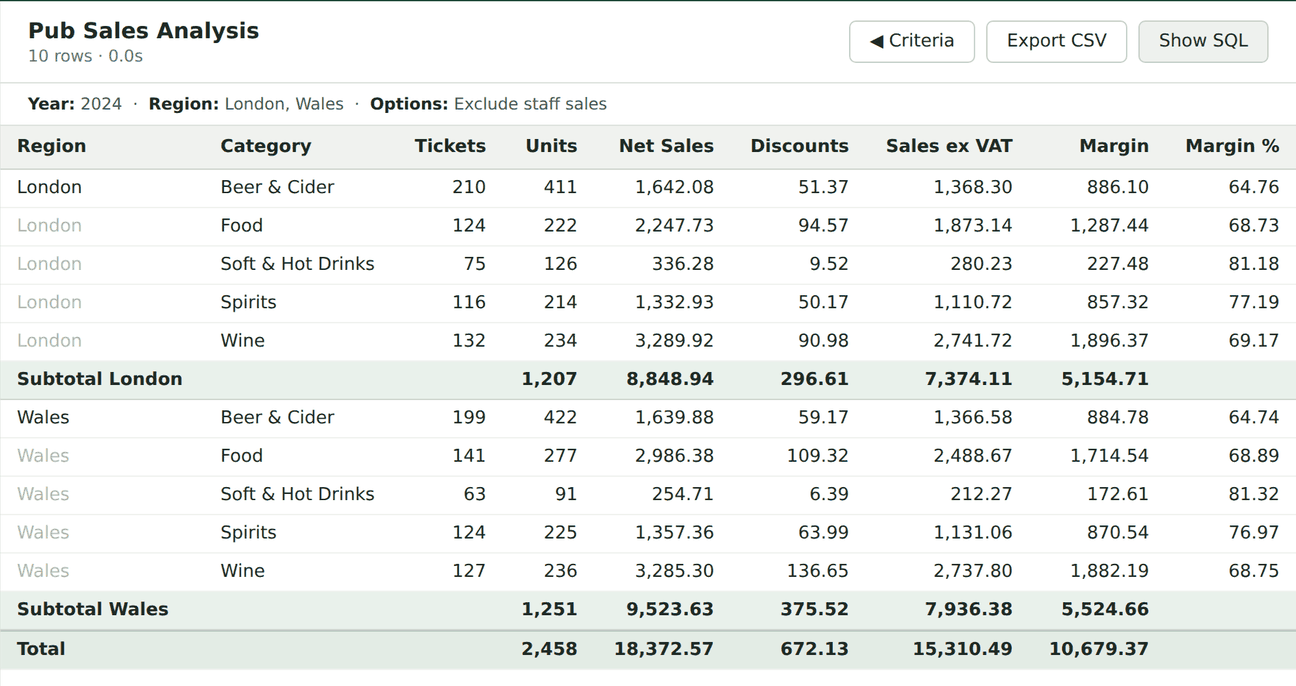Select Wales Wine margin 1,882.19
Screen dimensions: 1296x686
coord(1109,570)
